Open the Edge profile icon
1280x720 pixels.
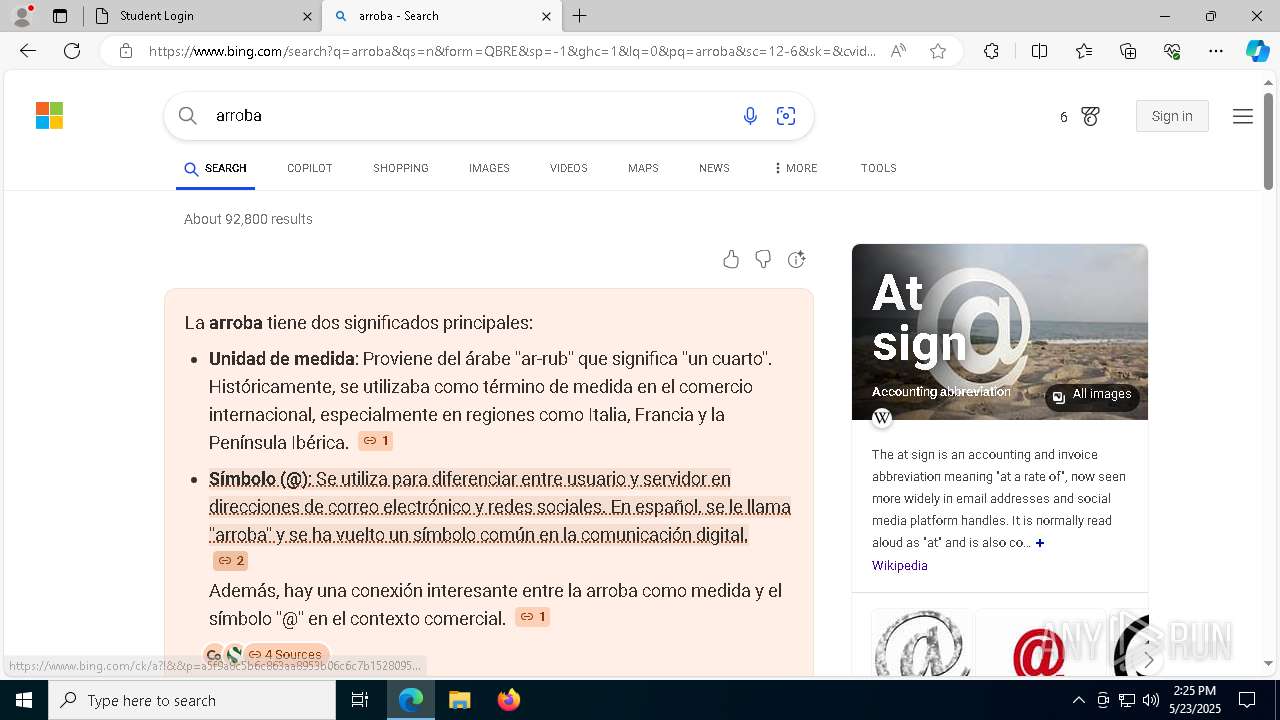coord(22,16)
